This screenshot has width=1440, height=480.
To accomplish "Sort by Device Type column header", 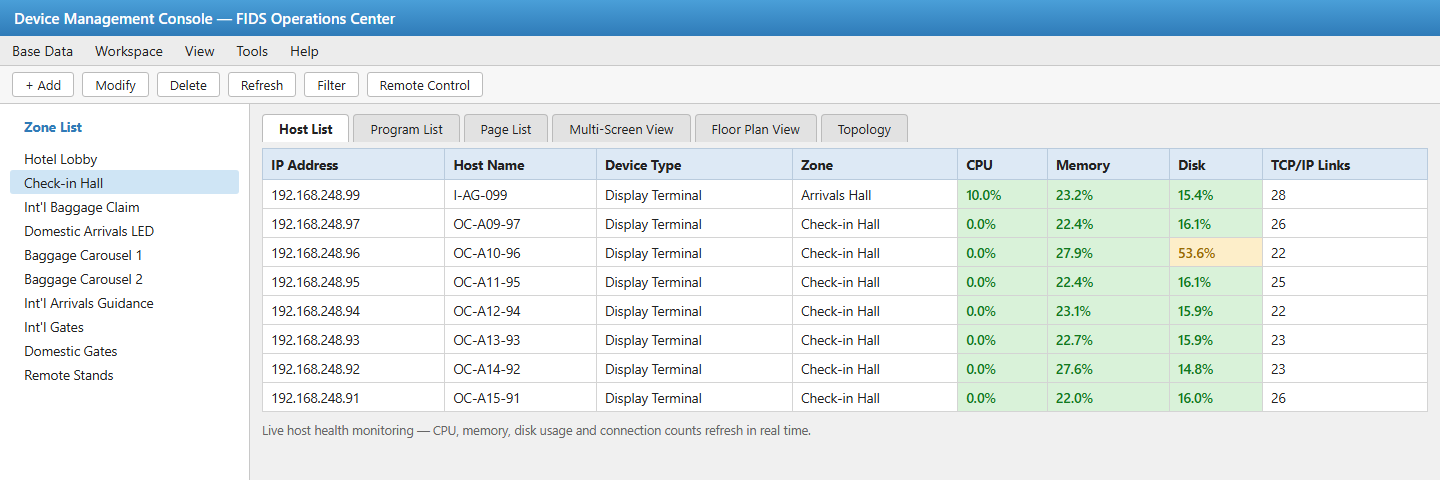I will coord(695,165).
